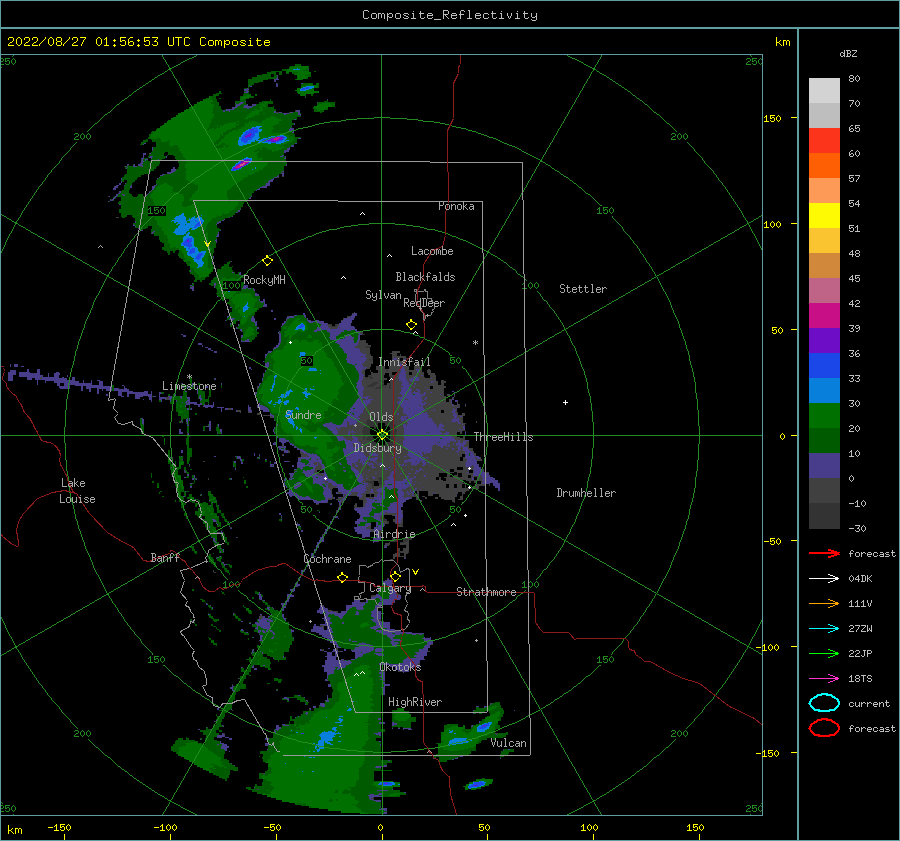The height and width of the screenshot is (841, 900).
Task: Click the Calgary city label
Action: coord(390,588)
